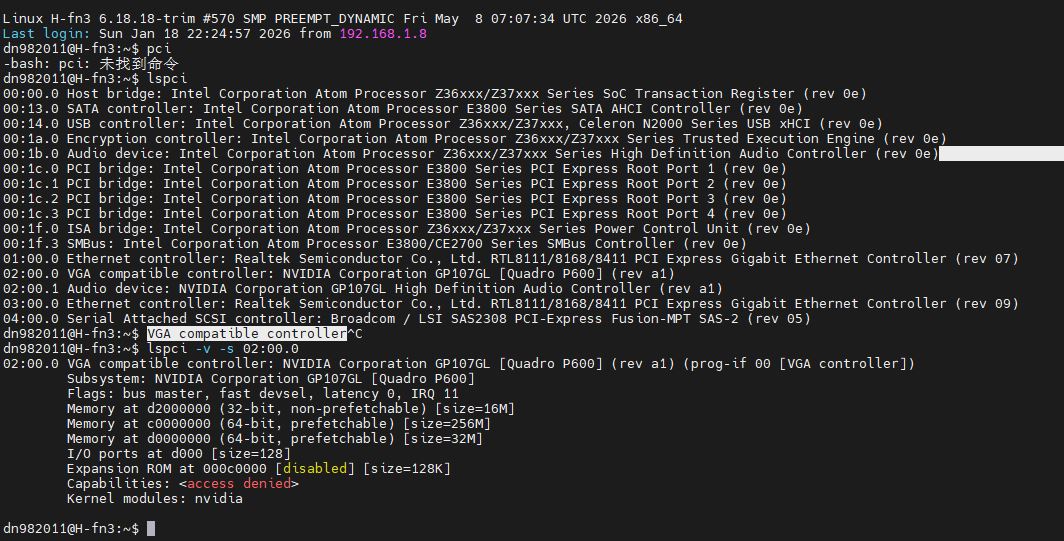Click the command prompt cursor at the bottom
The image size is (1064, 541).
click(151, 528)
